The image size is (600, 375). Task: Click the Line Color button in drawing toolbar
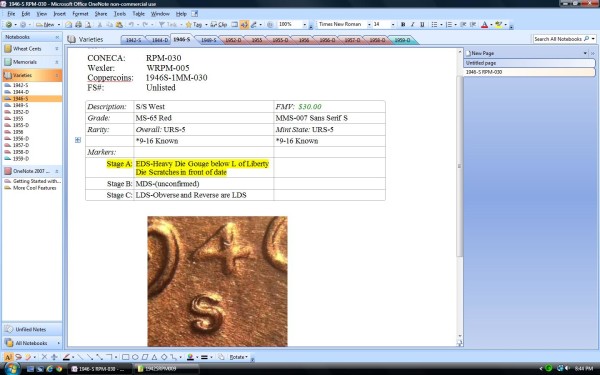pyautogui.click(x=190, y=357)
